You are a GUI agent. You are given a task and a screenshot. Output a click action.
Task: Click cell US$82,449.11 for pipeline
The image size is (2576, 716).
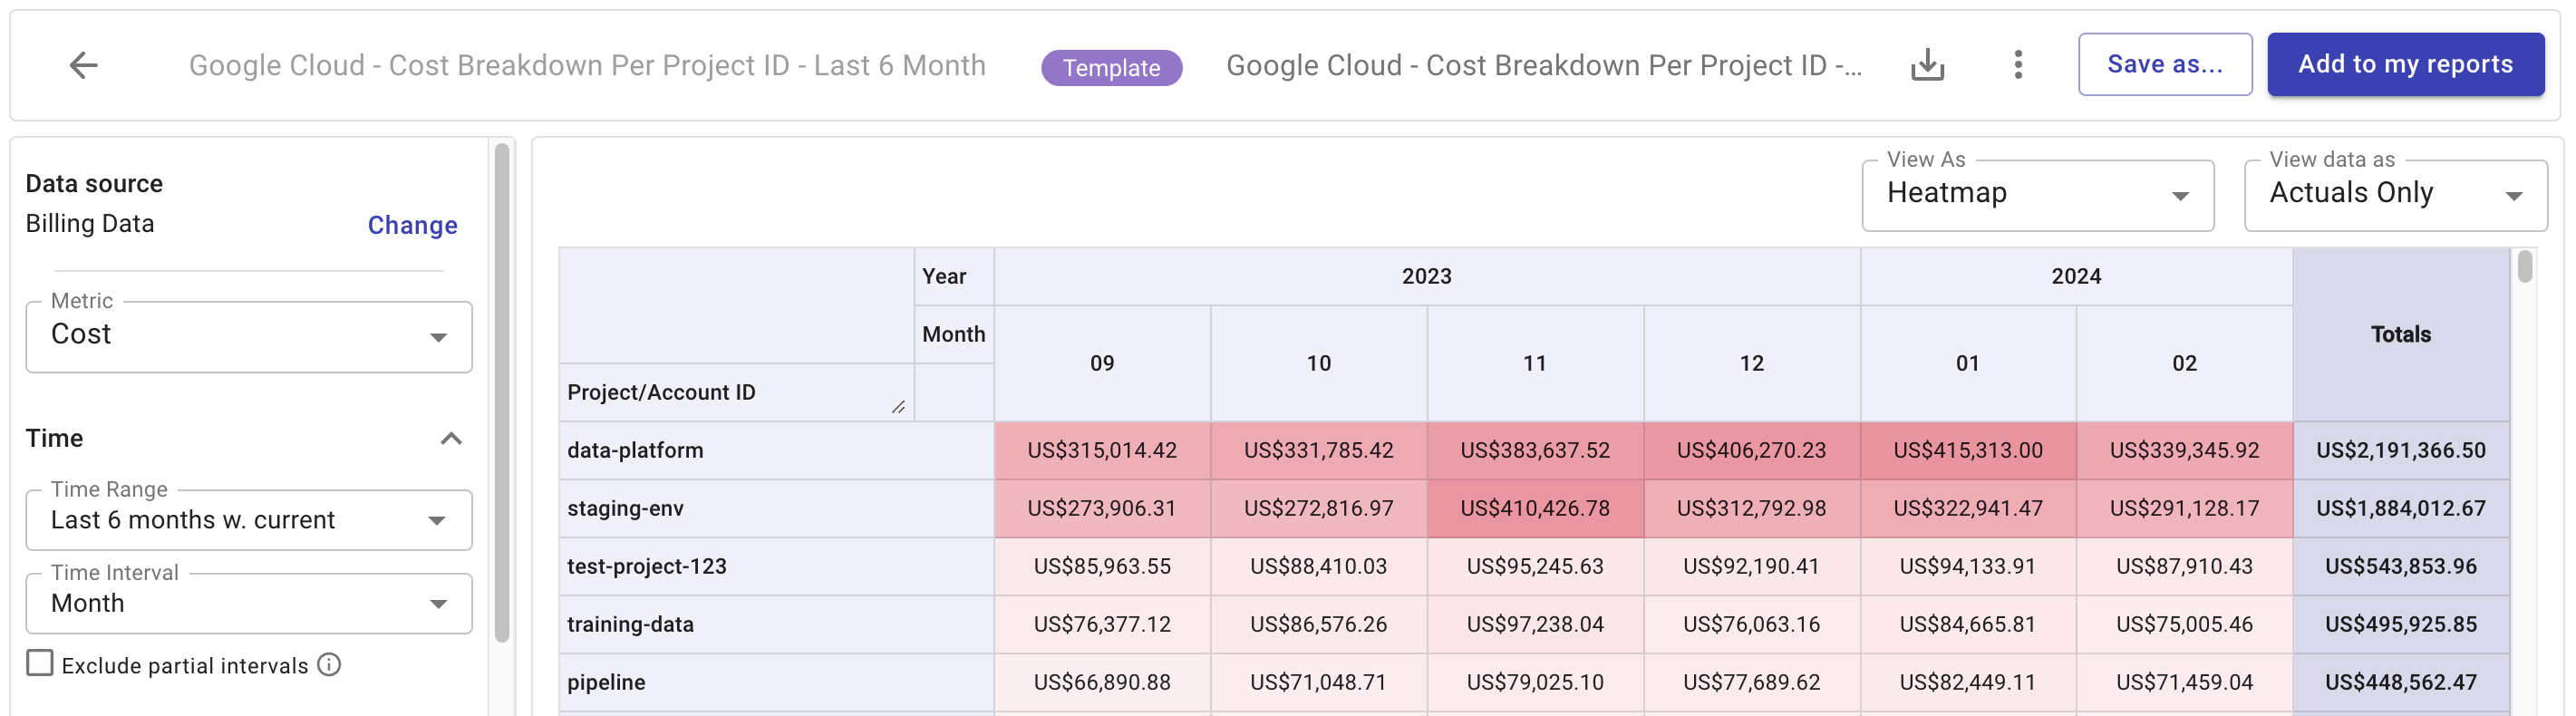[1968, 682]
